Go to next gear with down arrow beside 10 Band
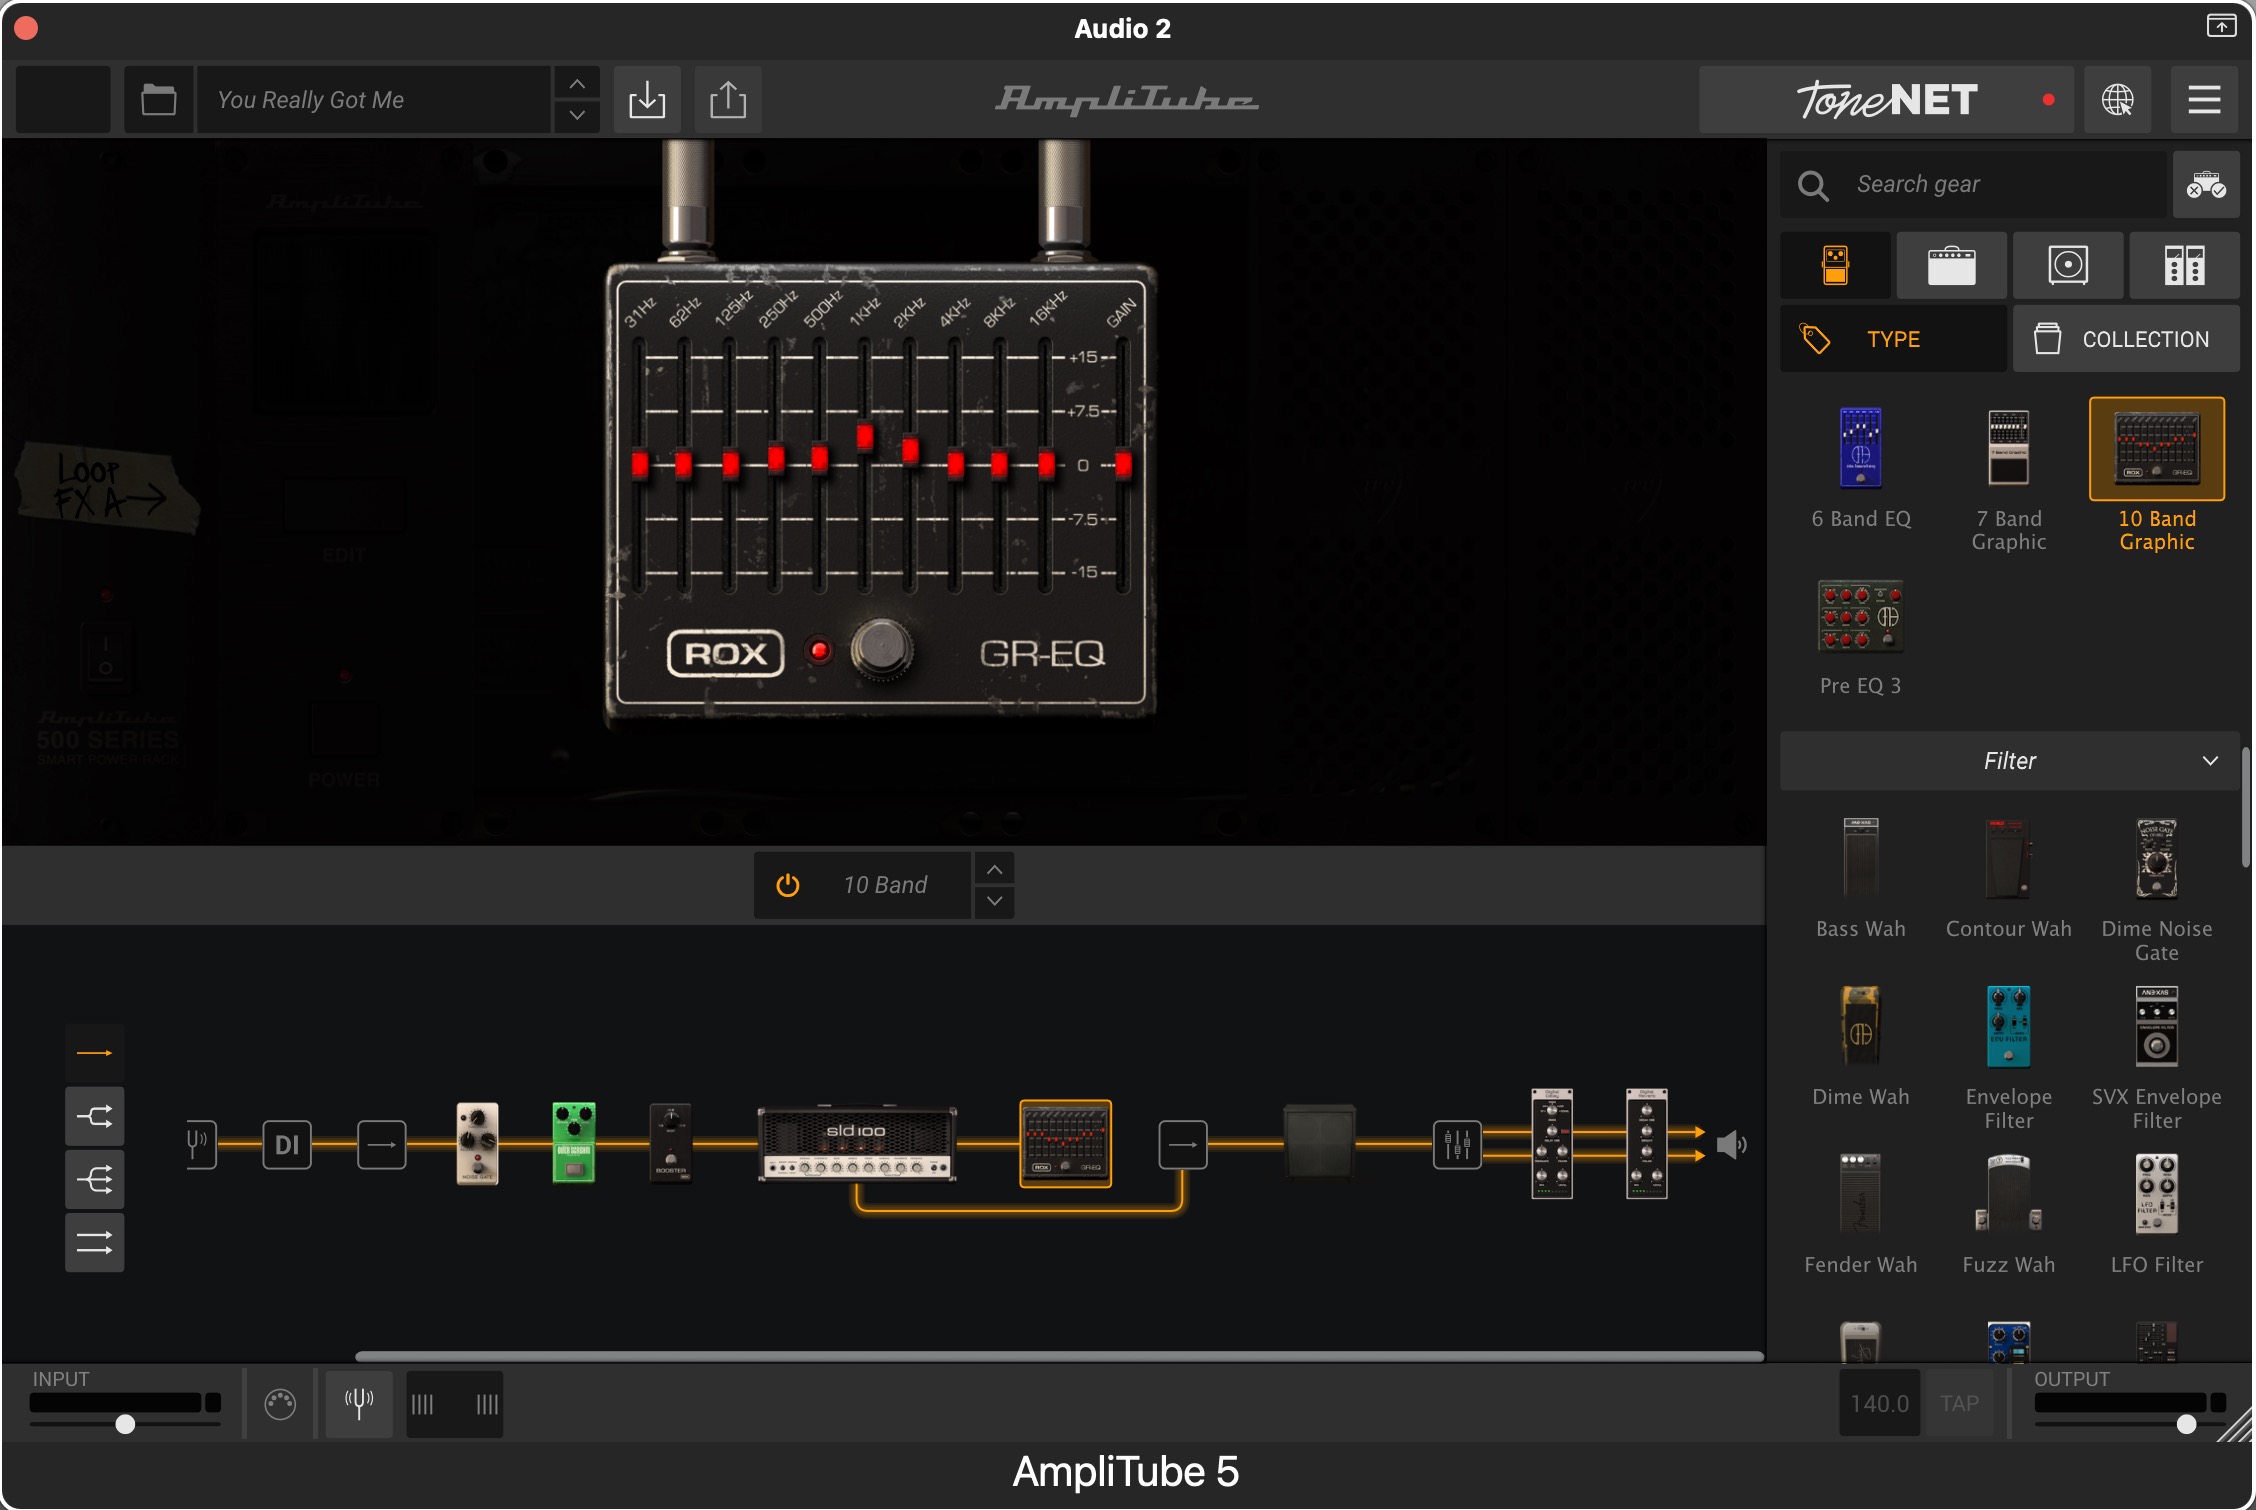The height and width of the screenshot is (1510, 2256). (994, 901)
